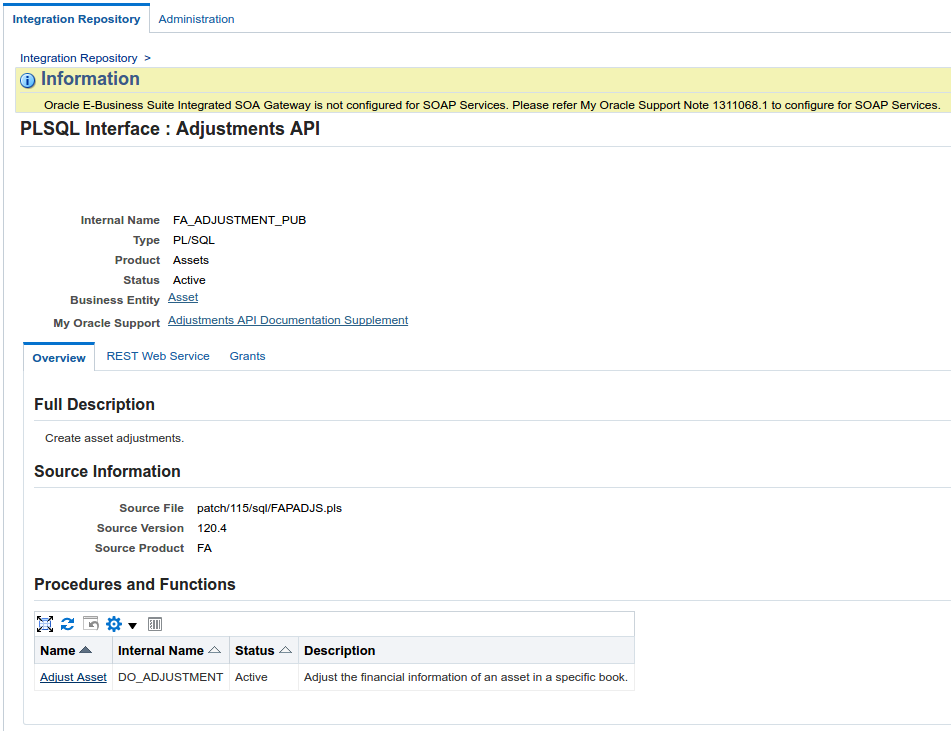The width and height of the screenshot is (951, 731).
Task: Refresh the Procedures and Functions table
Action: coord(67,624)
